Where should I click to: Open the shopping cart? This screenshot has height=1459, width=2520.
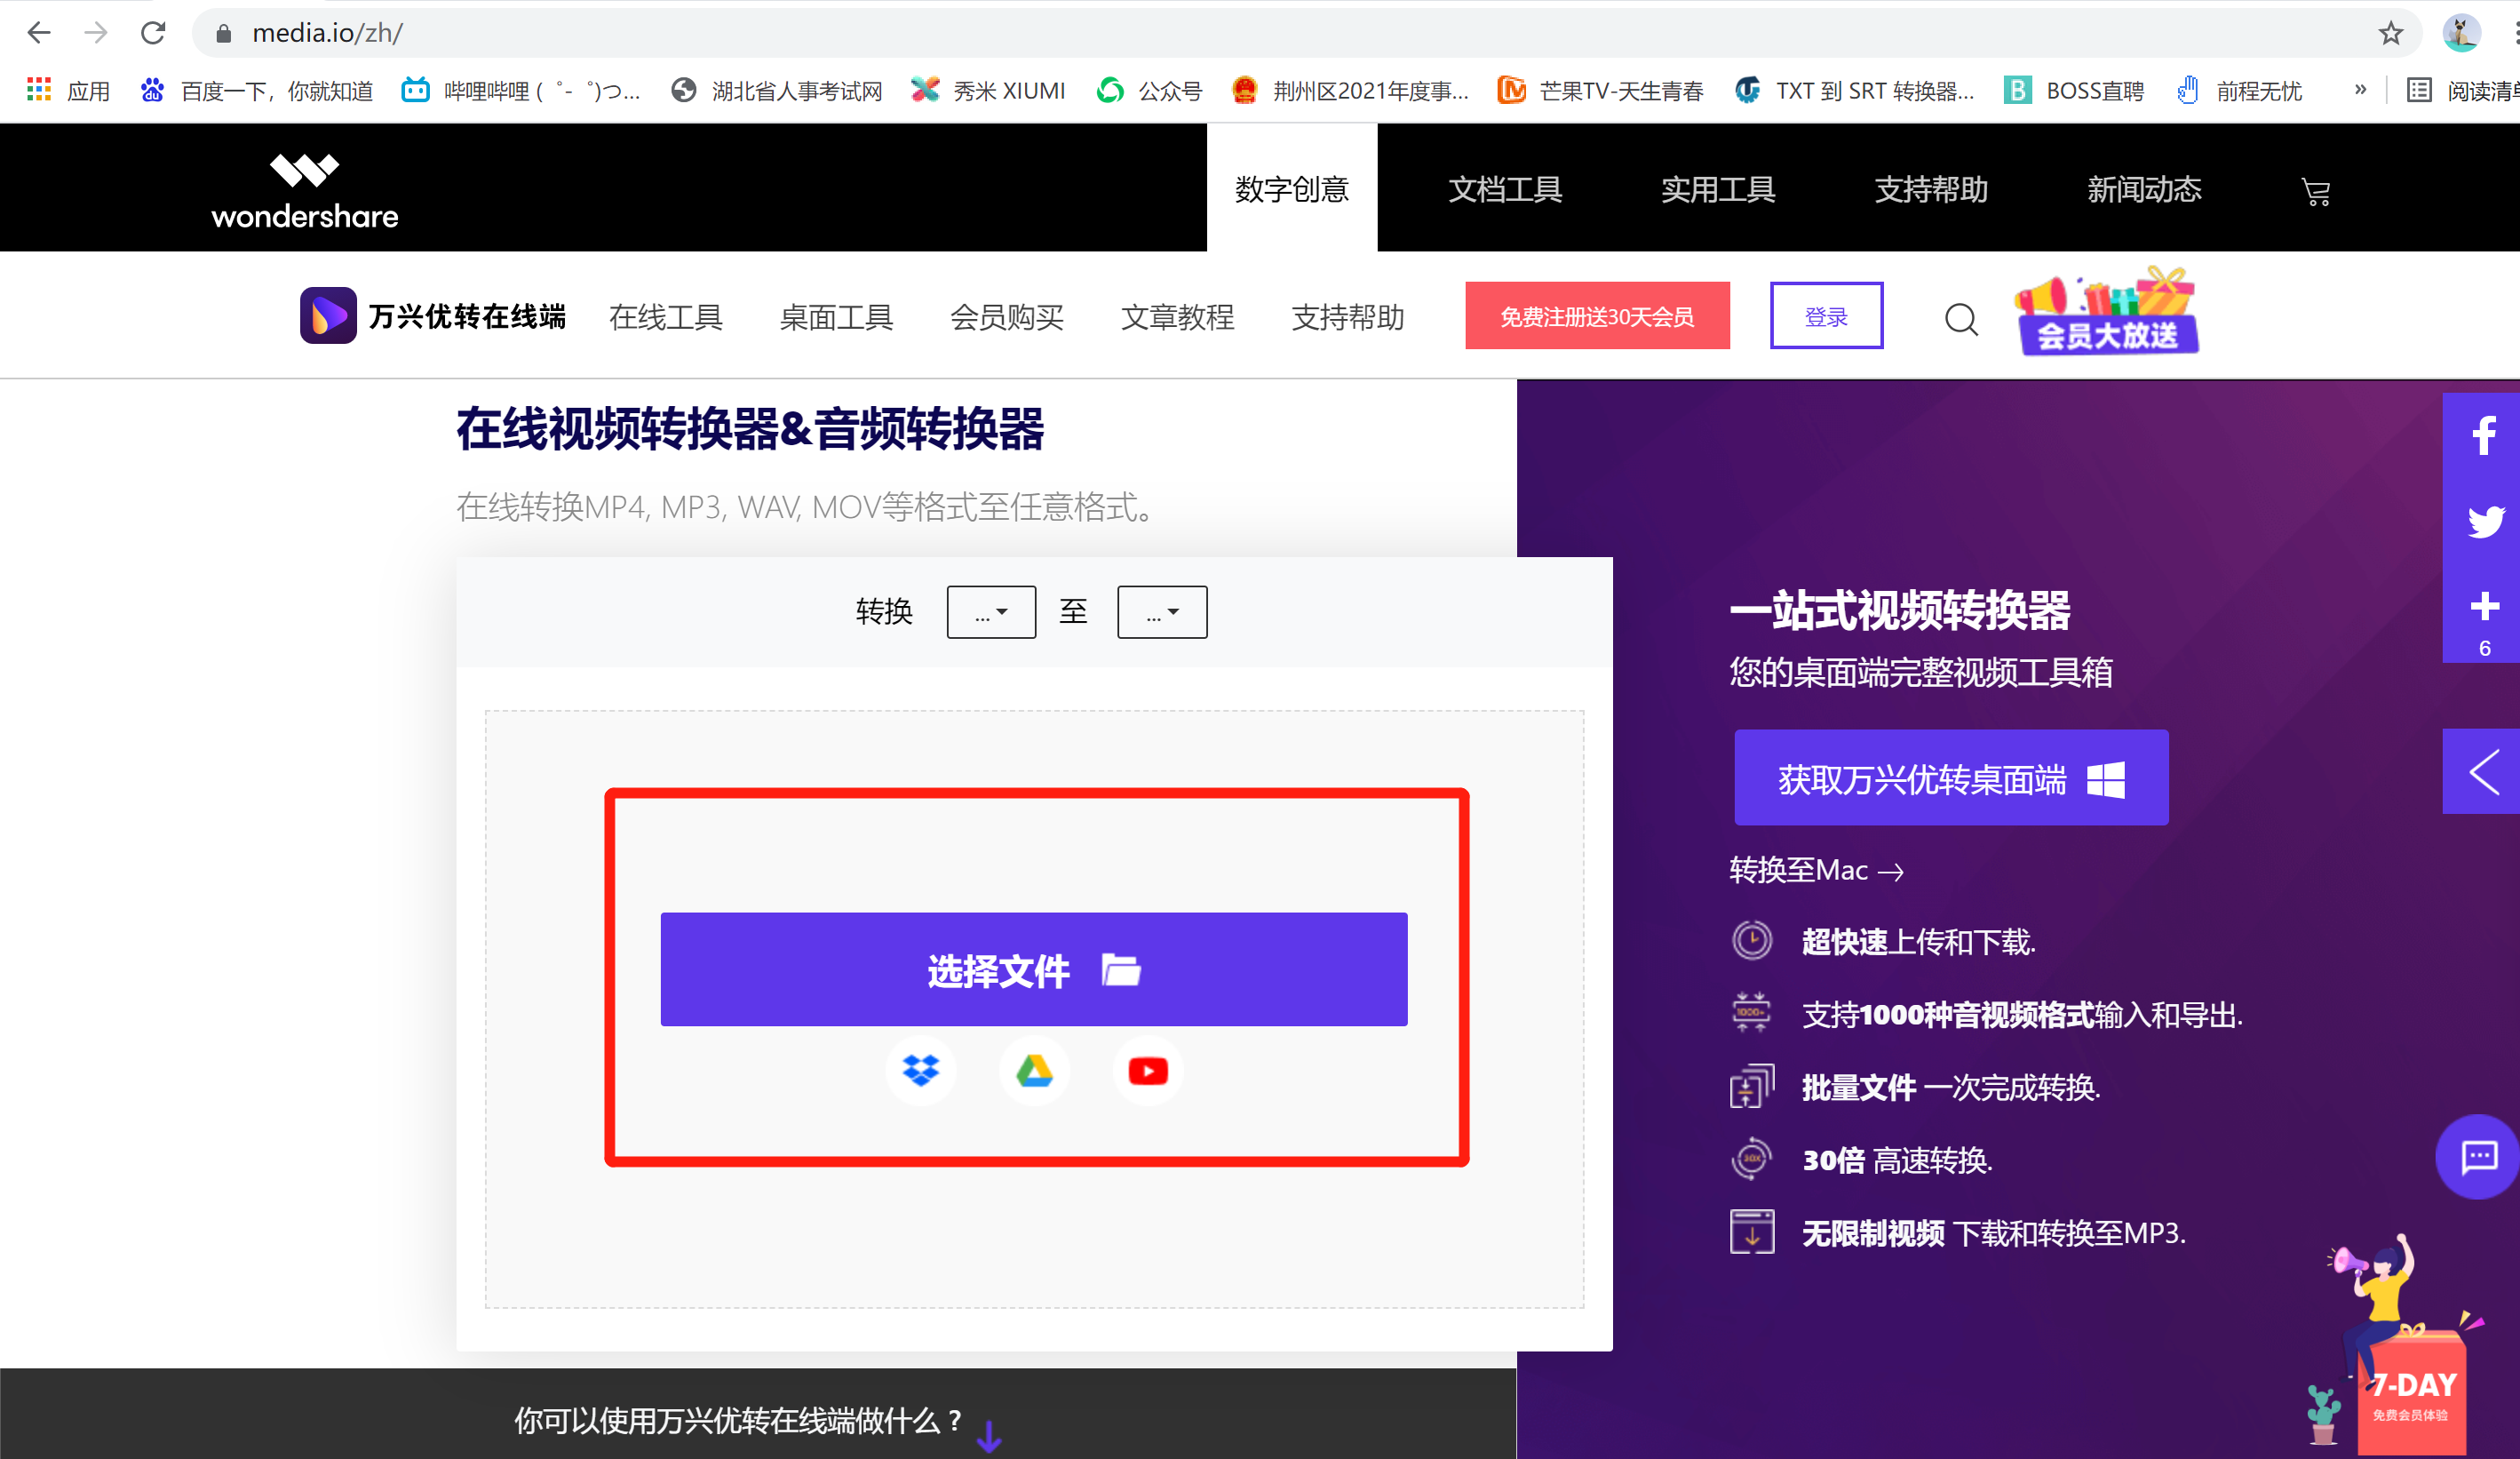pos(2316,190)
